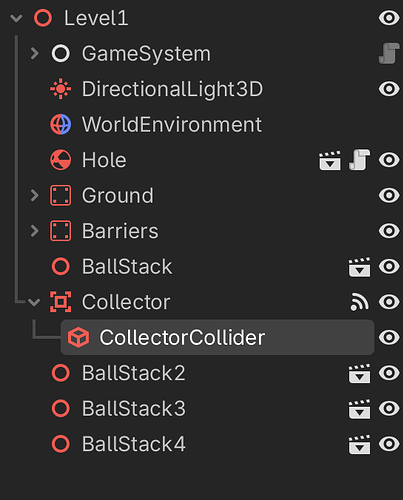Screen dimensions: 403x500
Task: Click the WorldEnvironment globe icon
Action: click(60, 124)
